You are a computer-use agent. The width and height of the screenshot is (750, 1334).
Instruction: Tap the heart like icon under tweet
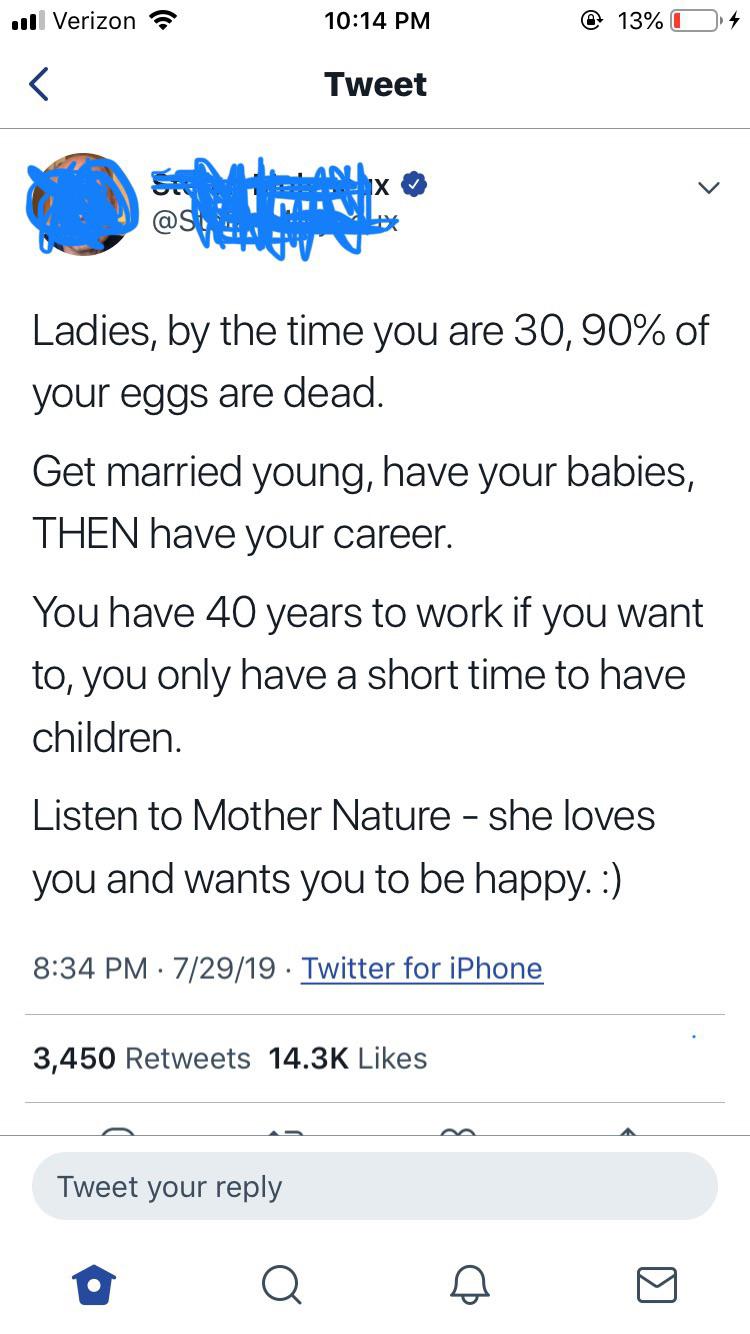(x=458, y=1130)
